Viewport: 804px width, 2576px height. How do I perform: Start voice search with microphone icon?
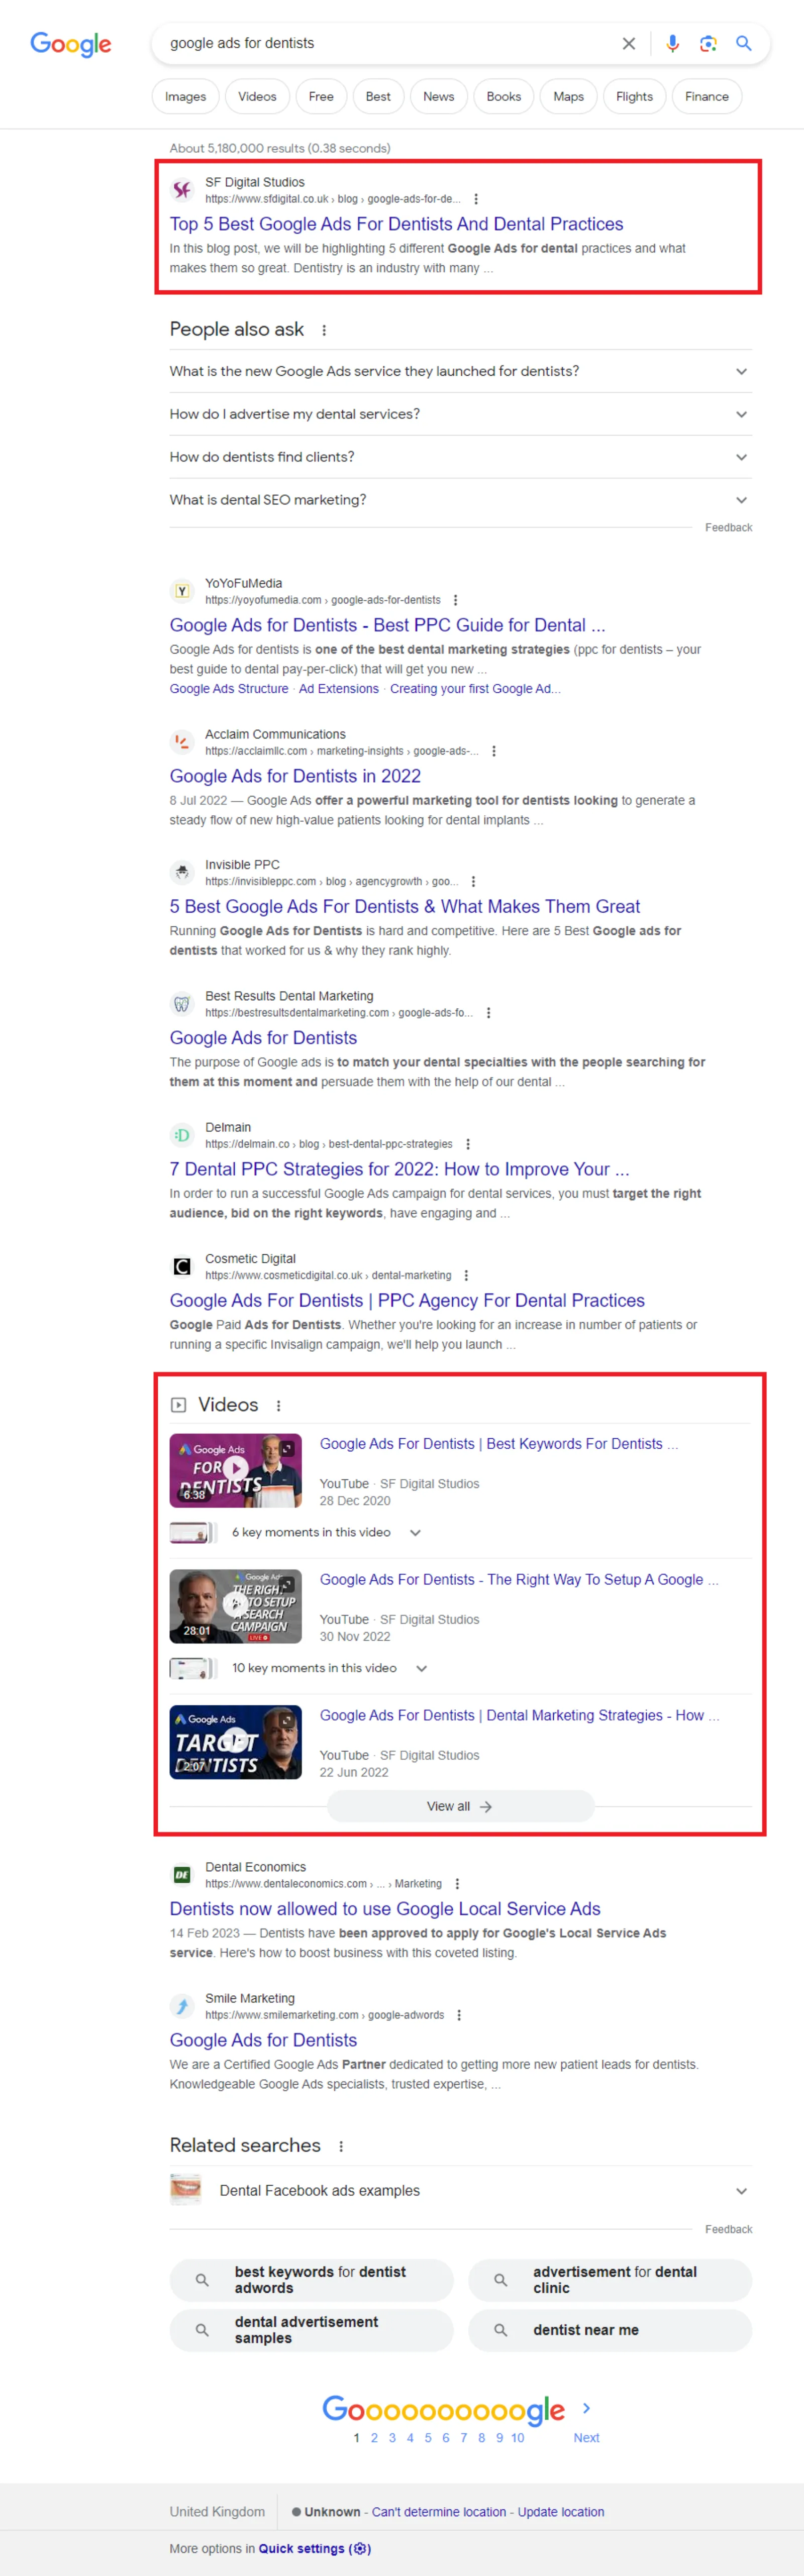(672, 43)
